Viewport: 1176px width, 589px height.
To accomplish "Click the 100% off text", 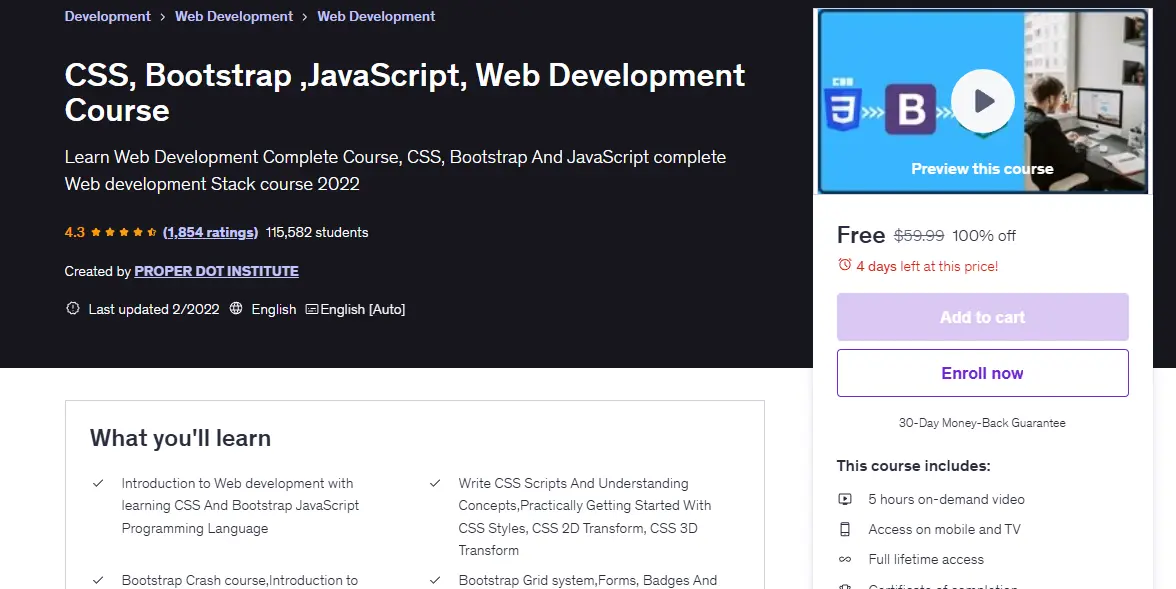I will (x=984, y=236).
